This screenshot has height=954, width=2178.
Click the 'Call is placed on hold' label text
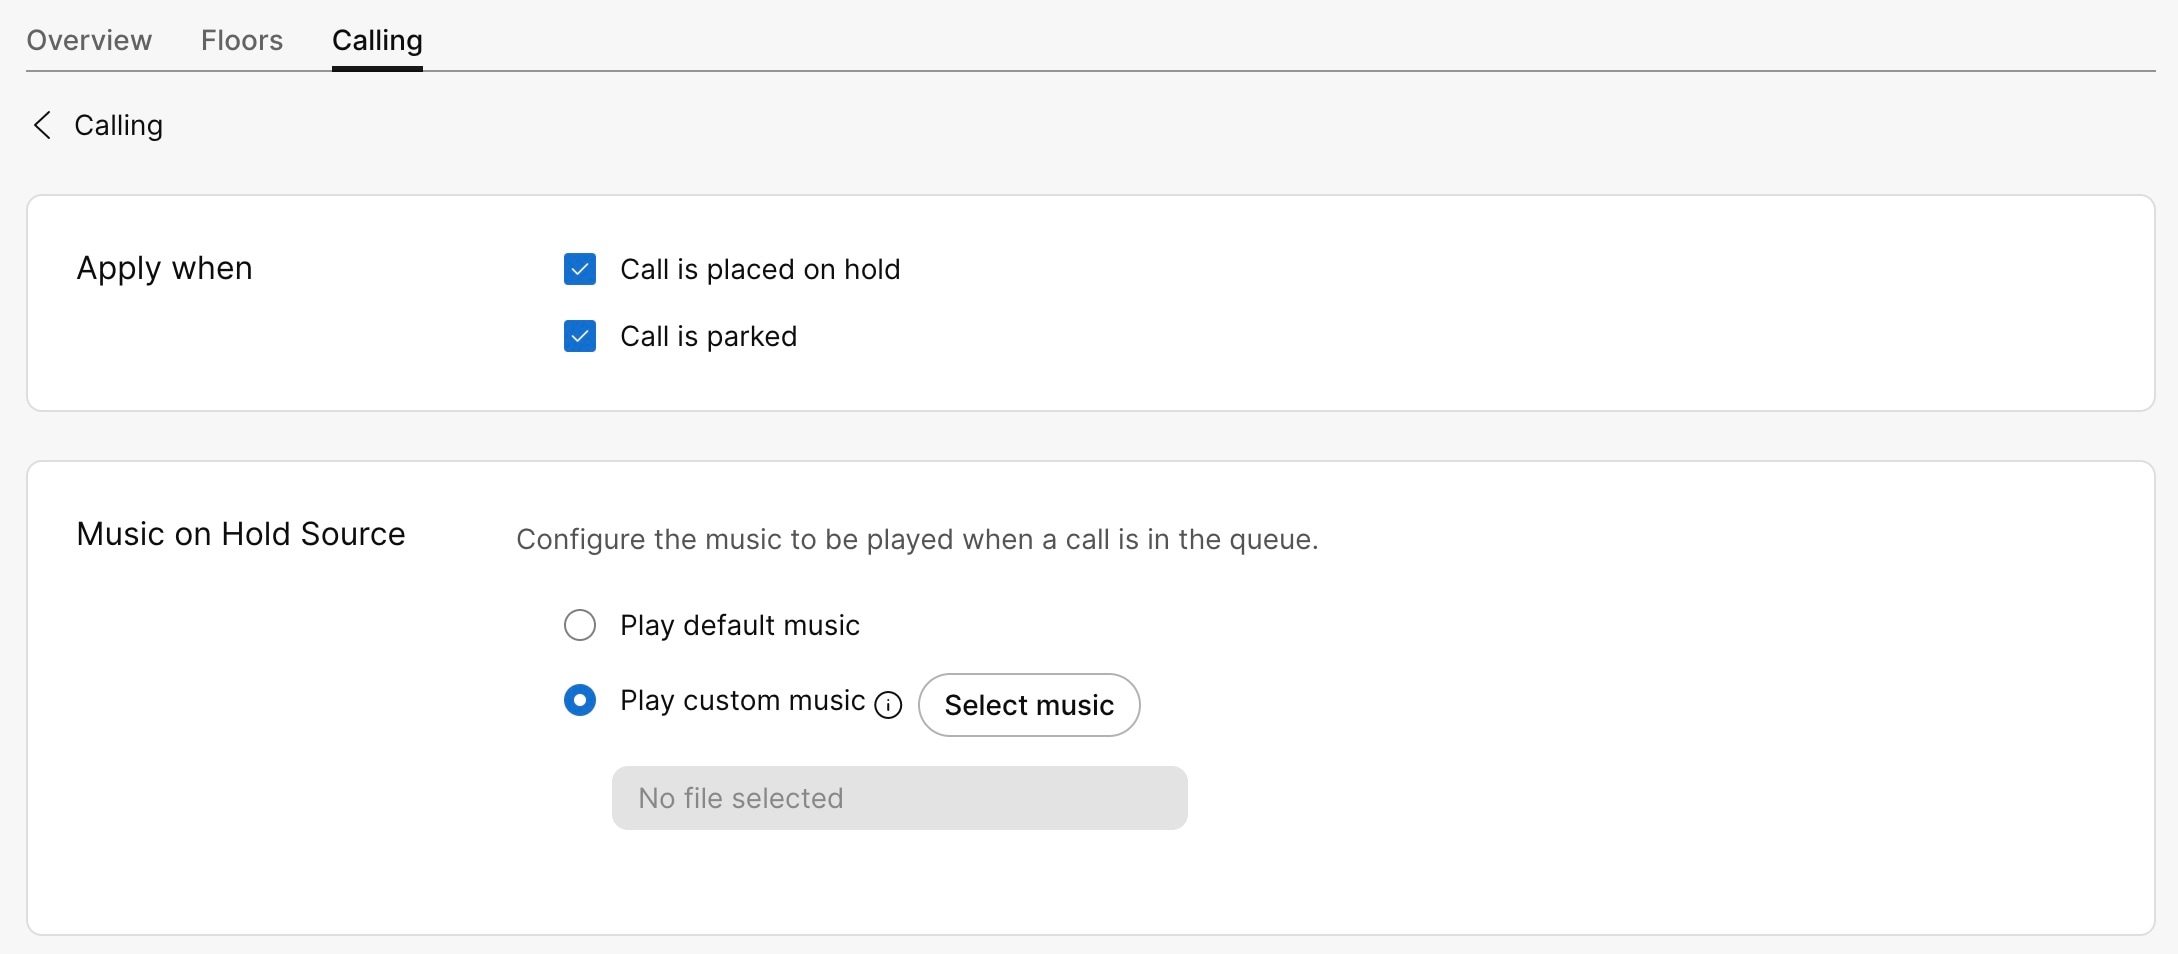pos(760,269)
